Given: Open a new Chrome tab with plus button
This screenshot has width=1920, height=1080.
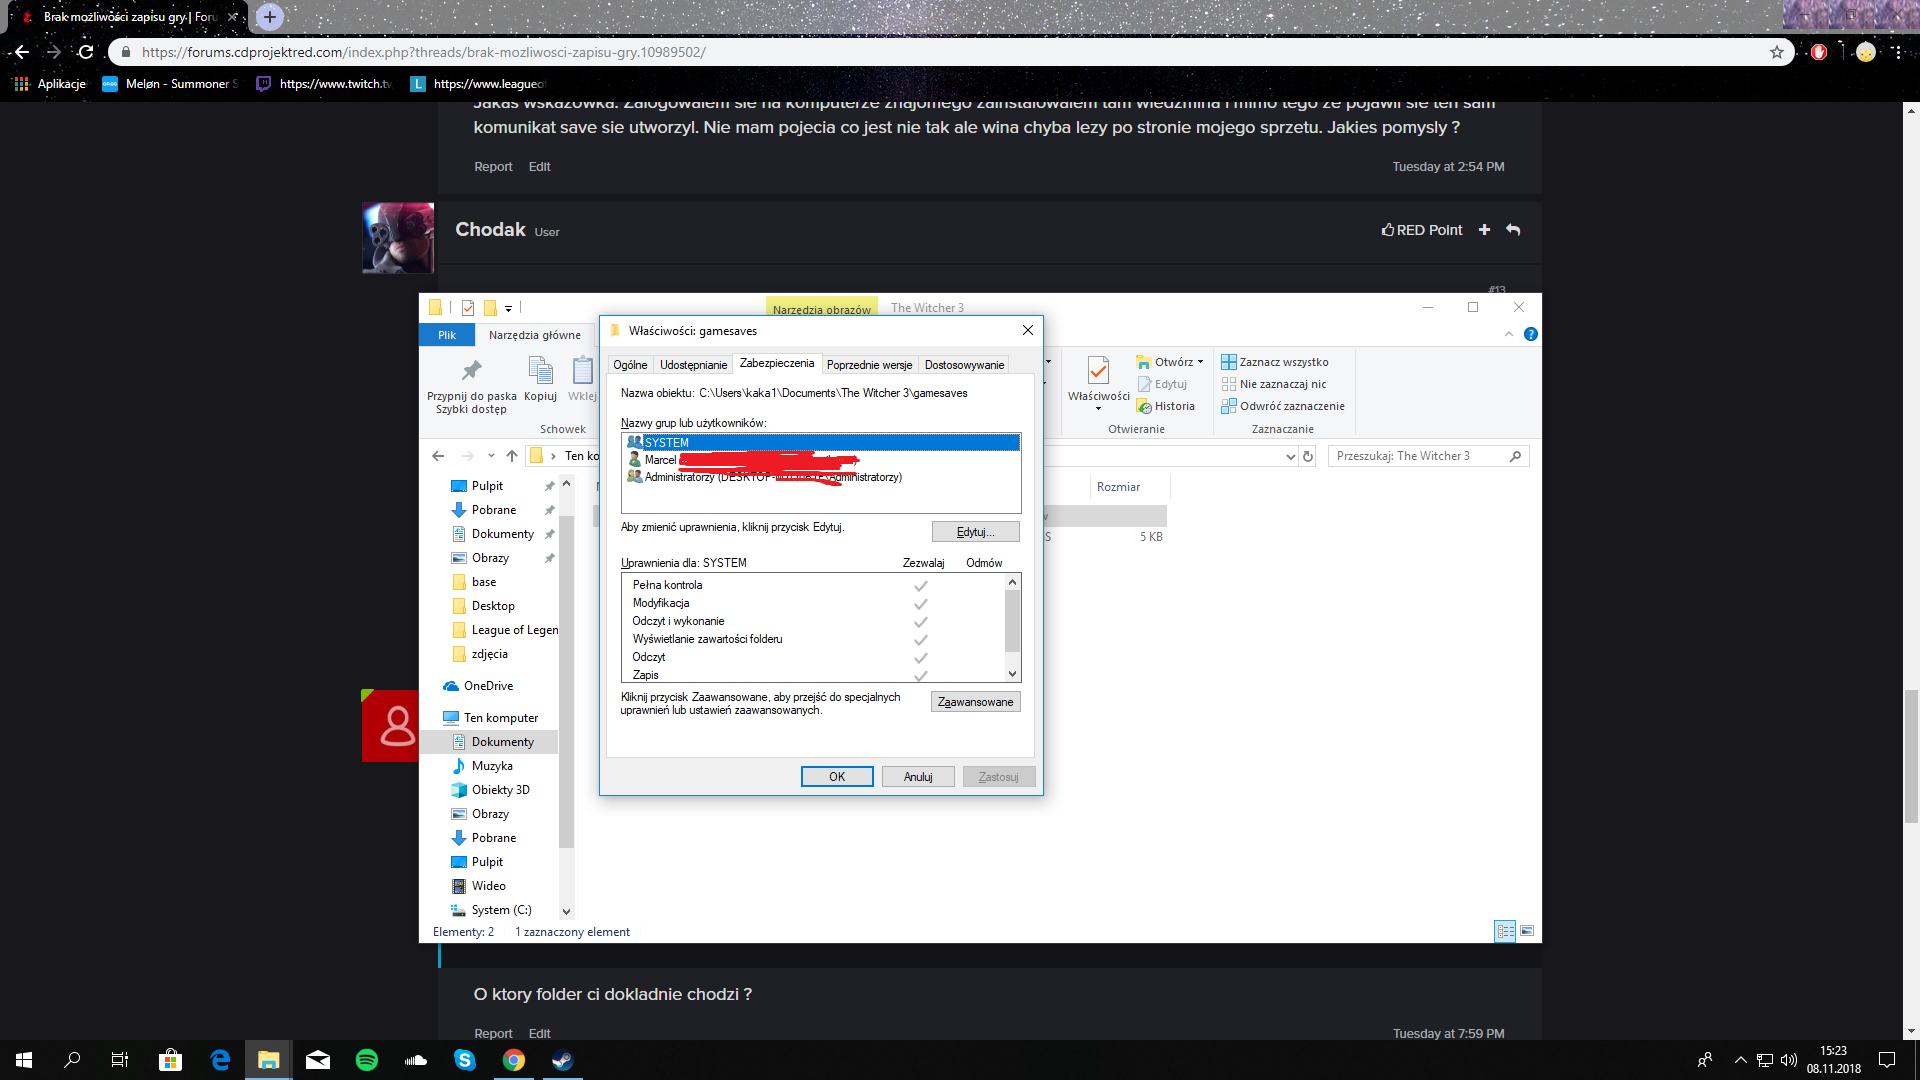Looking at the screenshot, I should (x=269, y=17).
